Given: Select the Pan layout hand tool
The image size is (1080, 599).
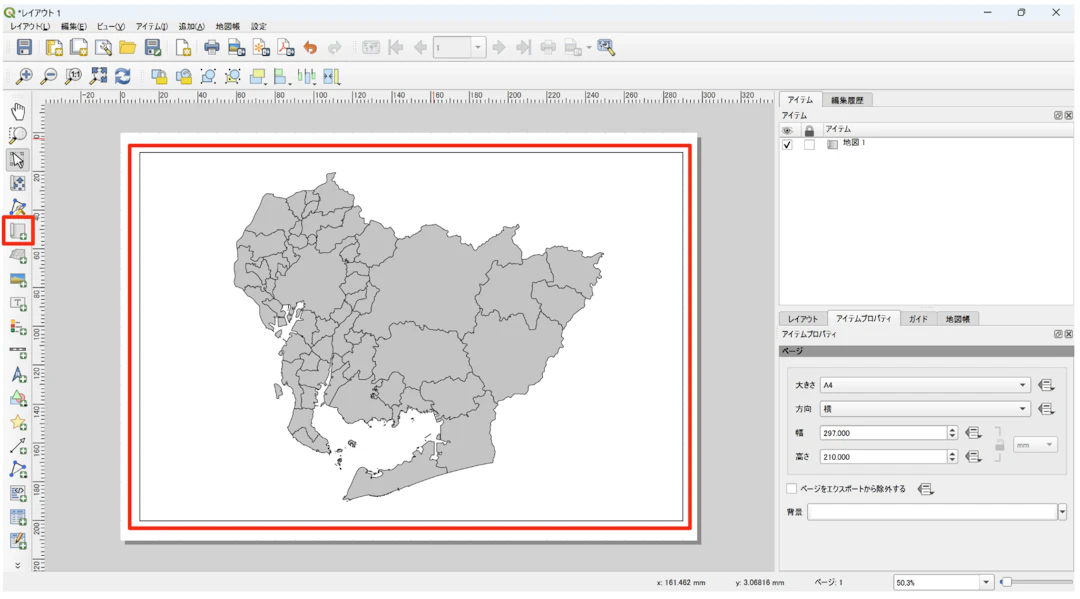Looking at the screenshot, I should [x=18, y=111].
